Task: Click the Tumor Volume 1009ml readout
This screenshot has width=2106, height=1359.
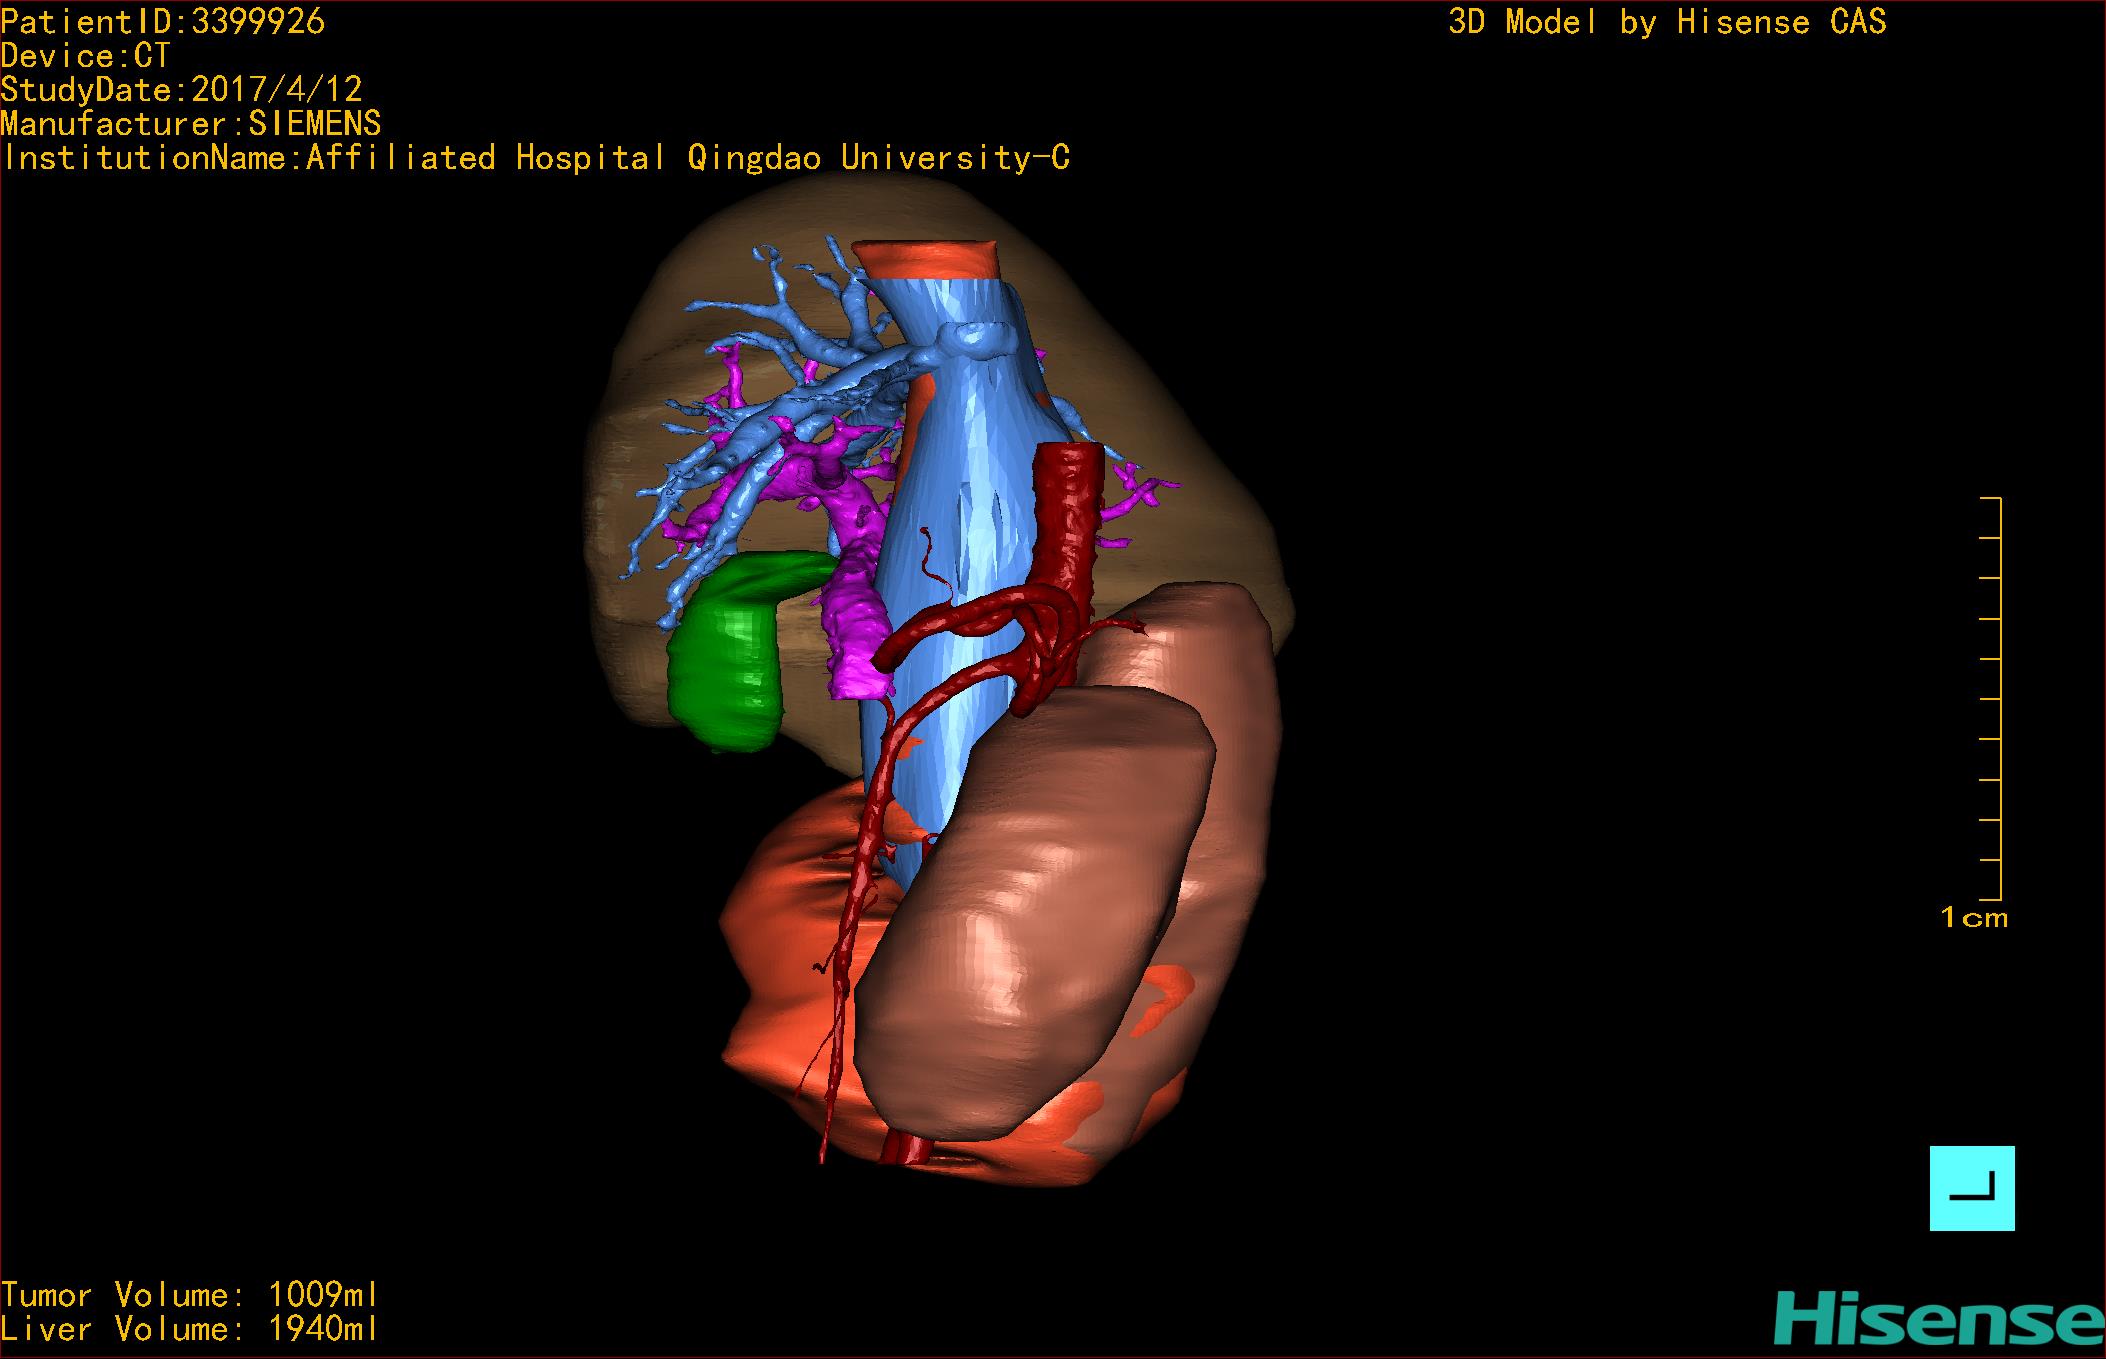Action: pyautogui.click(x=189, y=1296)
